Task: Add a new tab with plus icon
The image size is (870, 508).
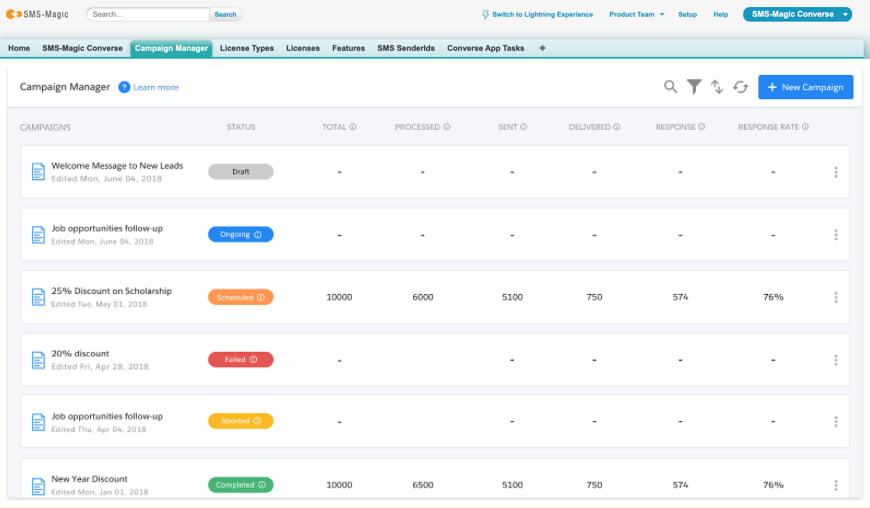Action: point(542,48)
